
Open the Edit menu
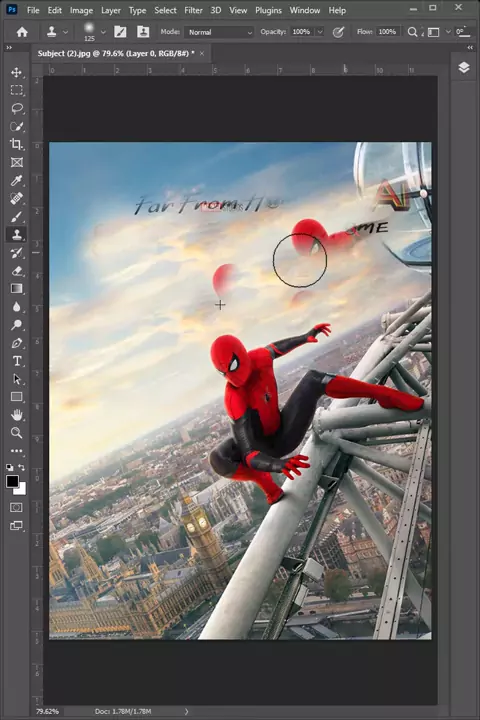pyautogui.click(x=55, y=10)
